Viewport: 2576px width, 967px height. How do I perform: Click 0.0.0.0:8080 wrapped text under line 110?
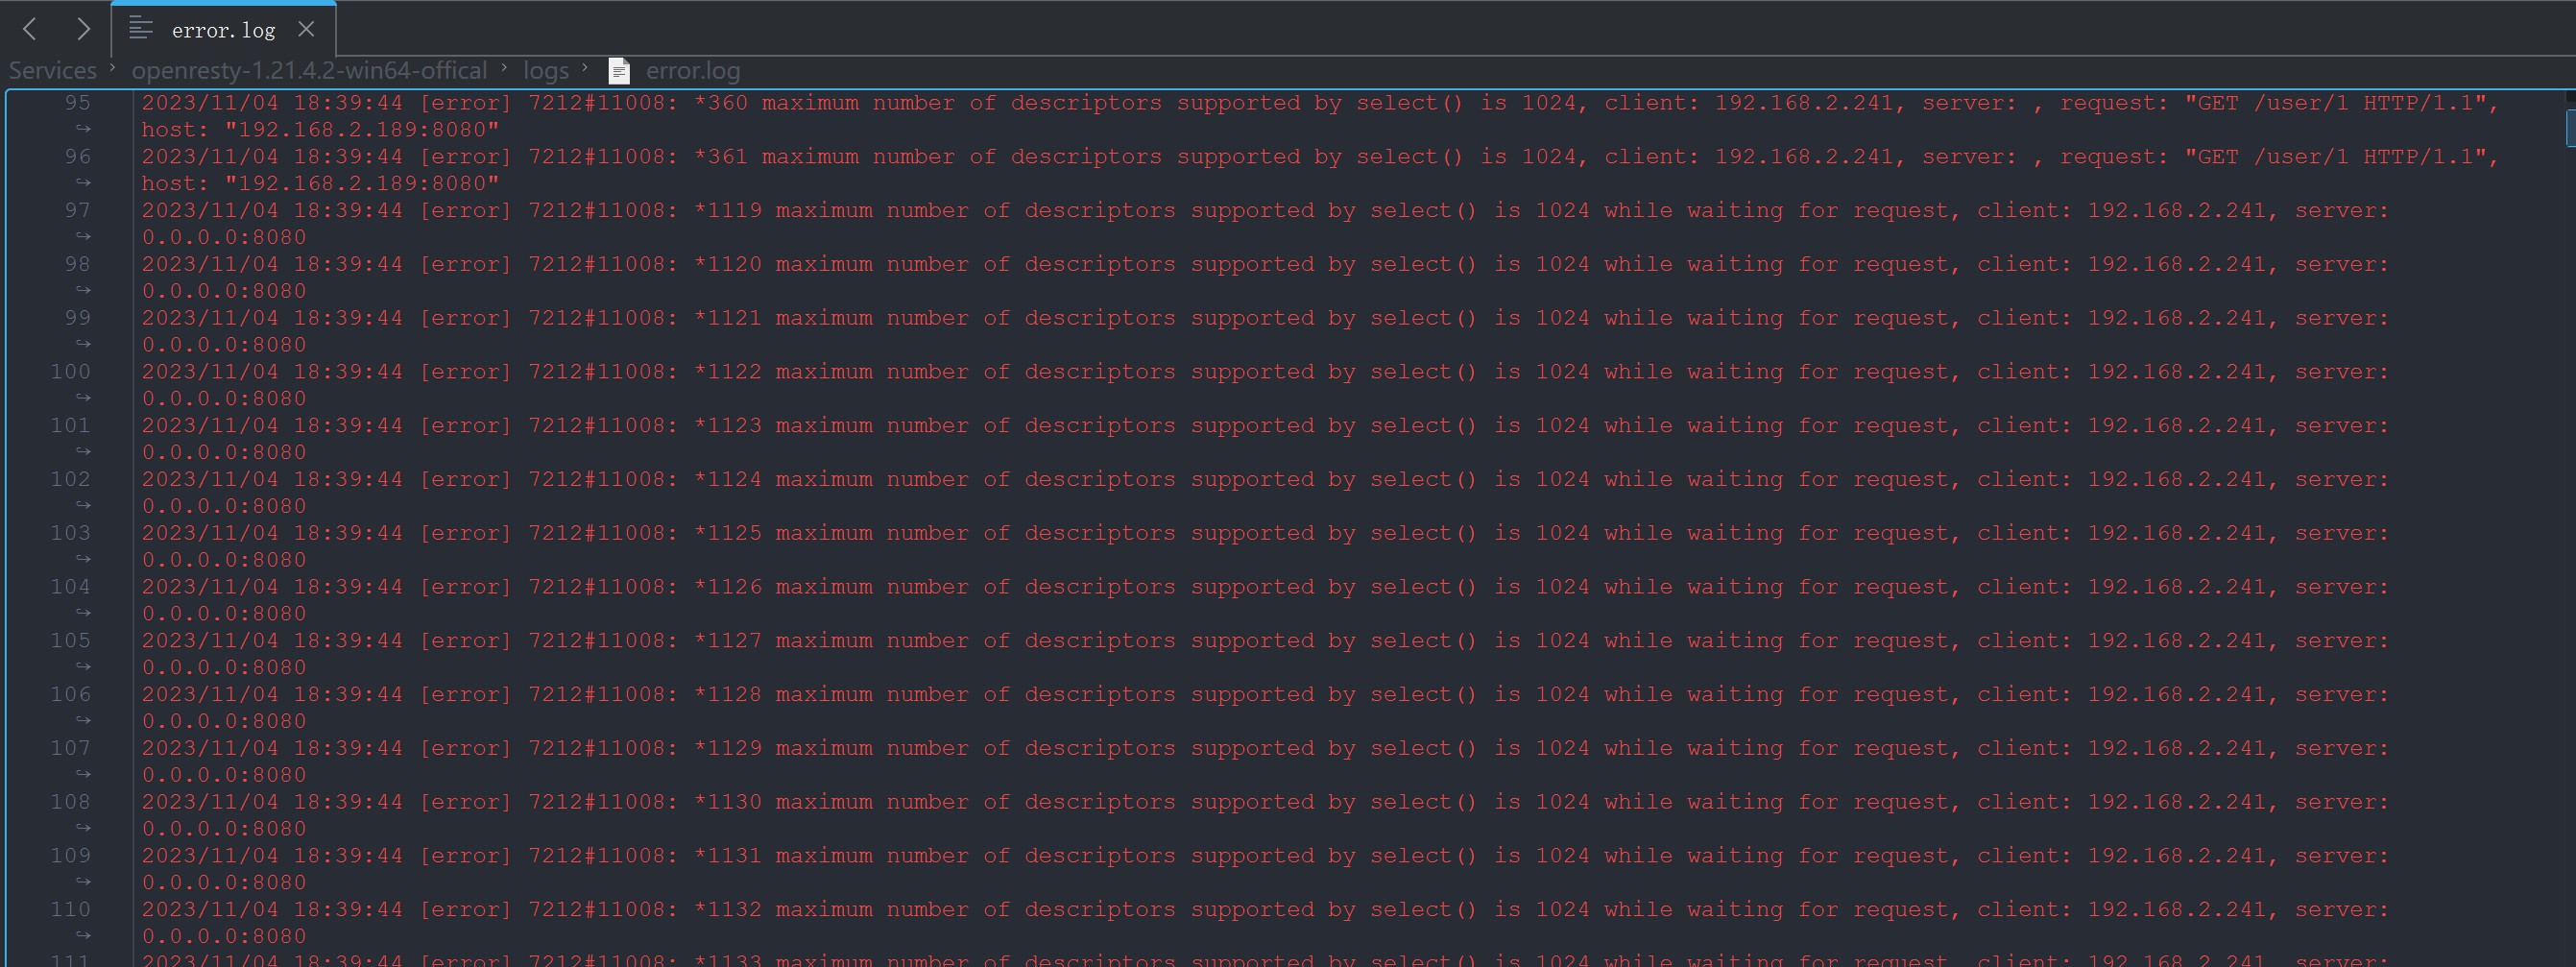coord(224,937)
